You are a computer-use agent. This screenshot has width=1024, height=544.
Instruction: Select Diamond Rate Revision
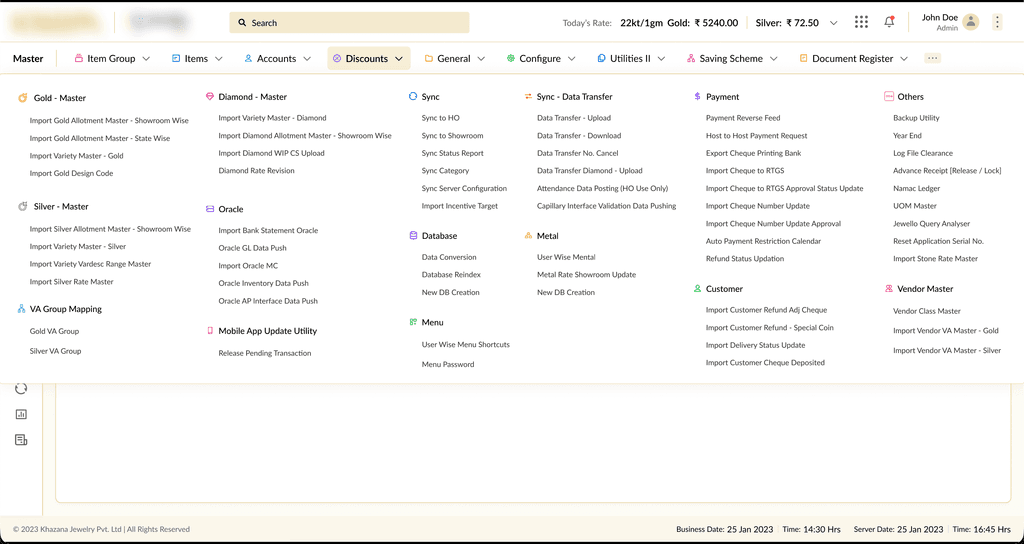[257, 170]
